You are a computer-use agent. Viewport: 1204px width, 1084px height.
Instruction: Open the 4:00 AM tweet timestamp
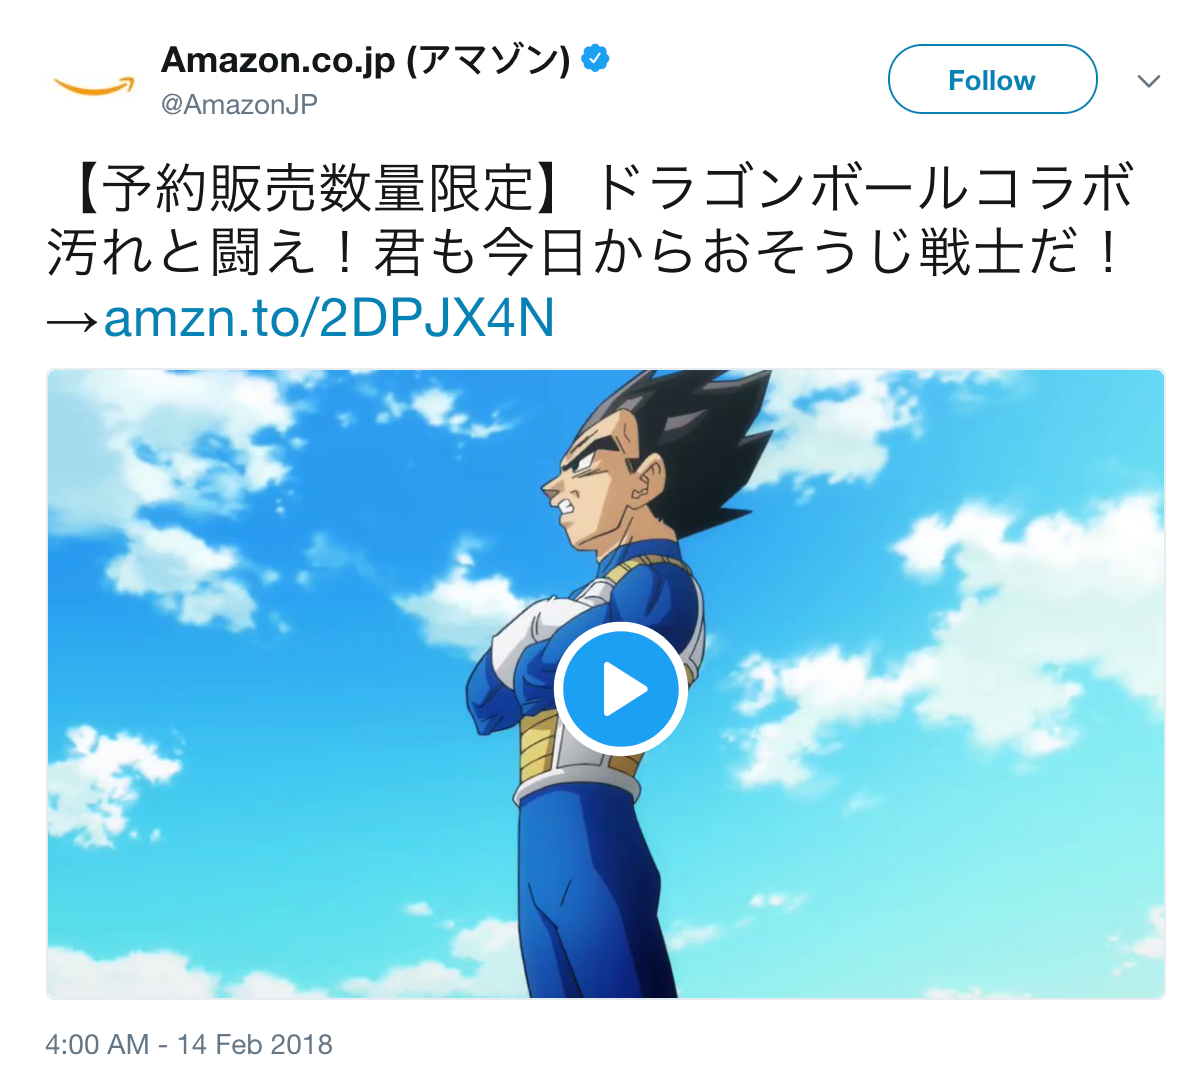pos(97,1044)
